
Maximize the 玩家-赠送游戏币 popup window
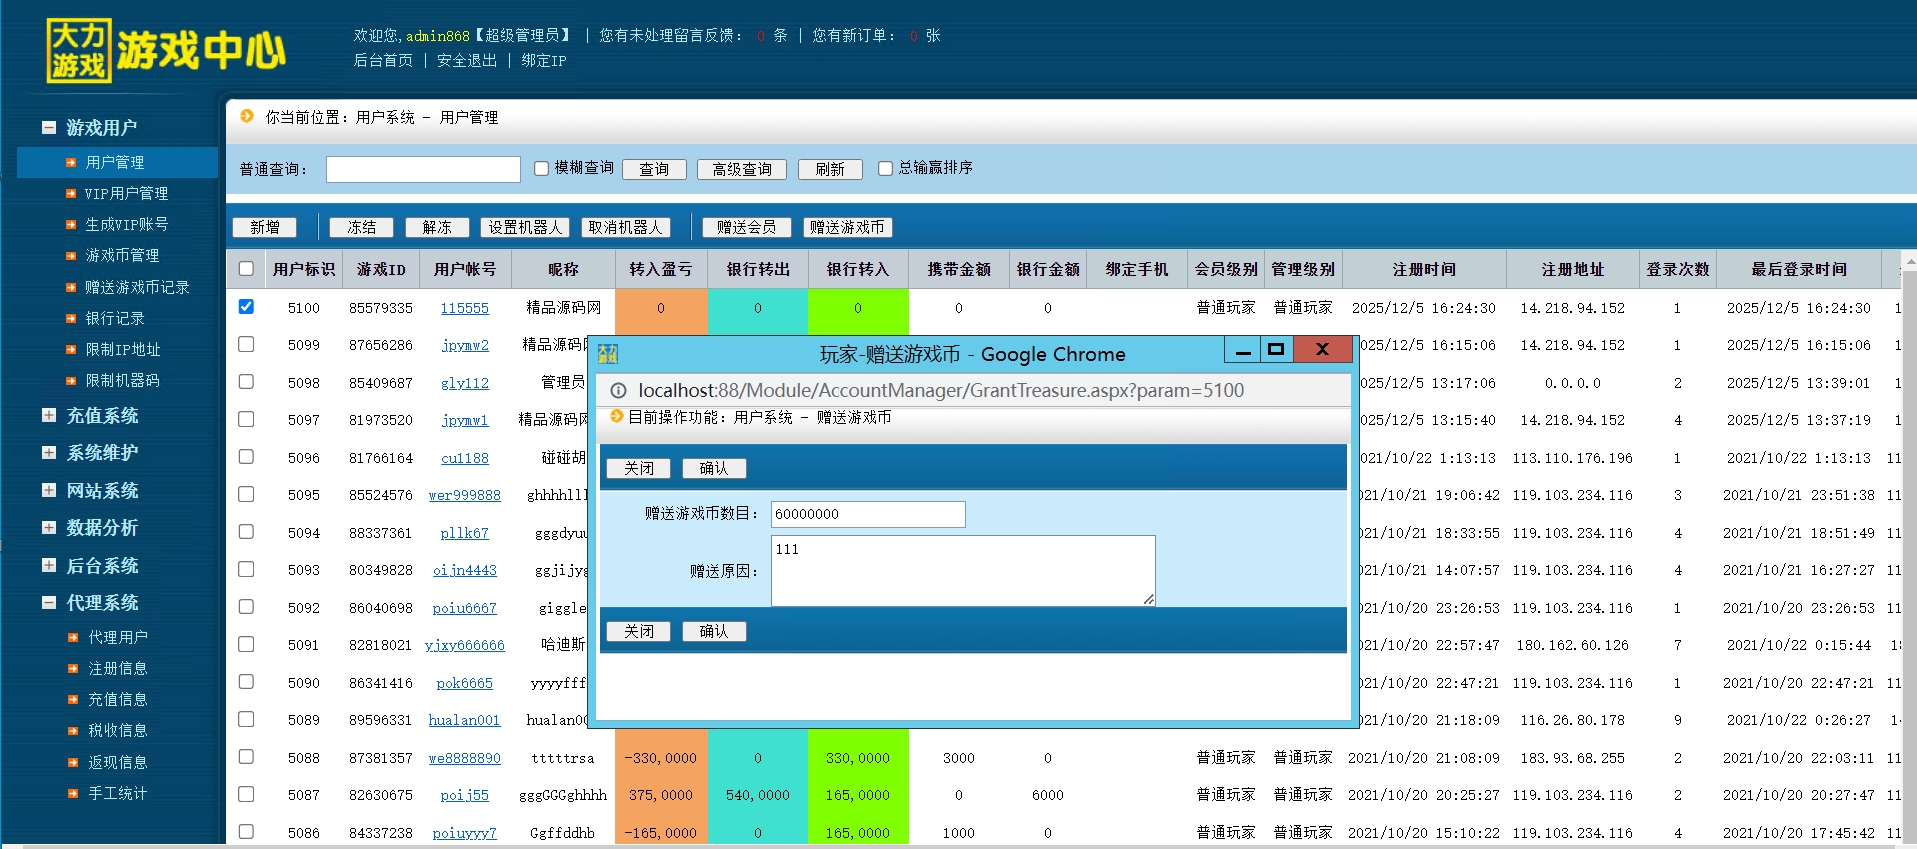1275,350
